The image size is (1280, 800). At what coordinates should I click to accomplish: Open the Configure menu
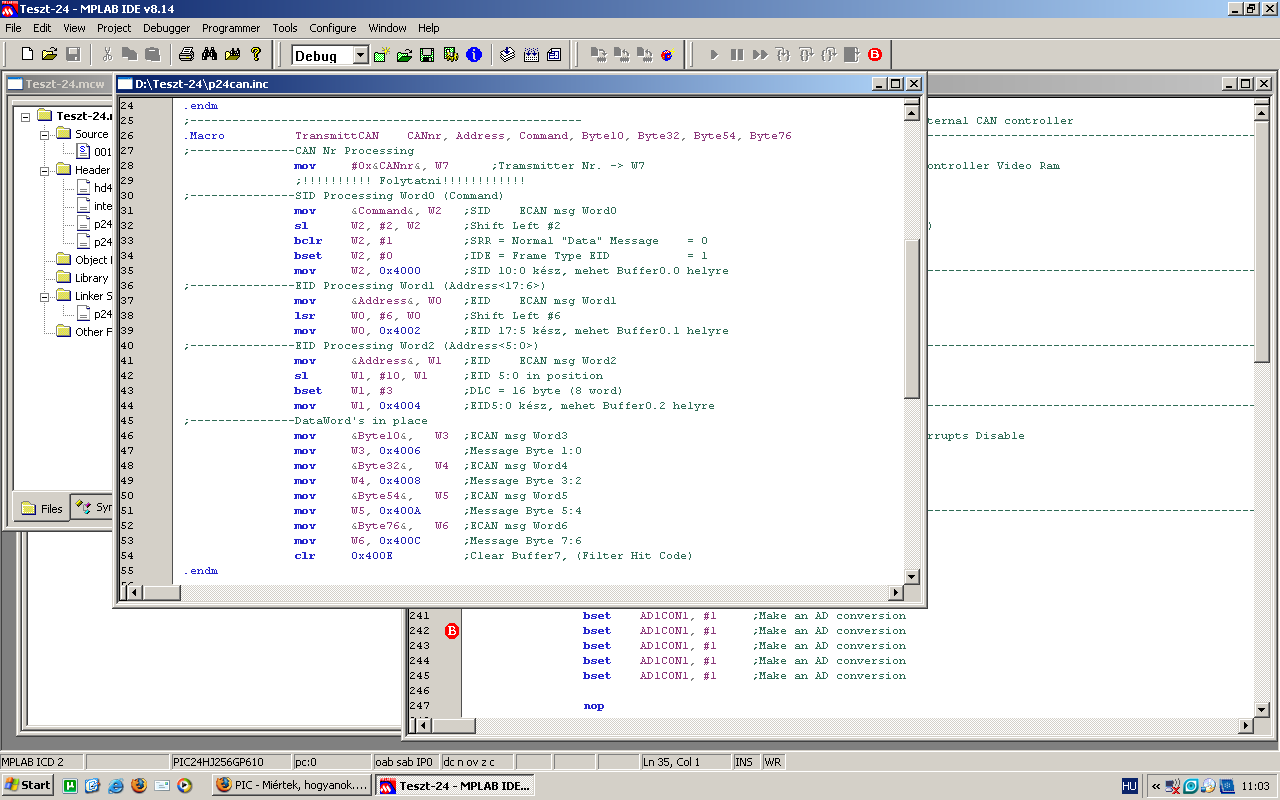pyautogui.click(x=332, y=28)
